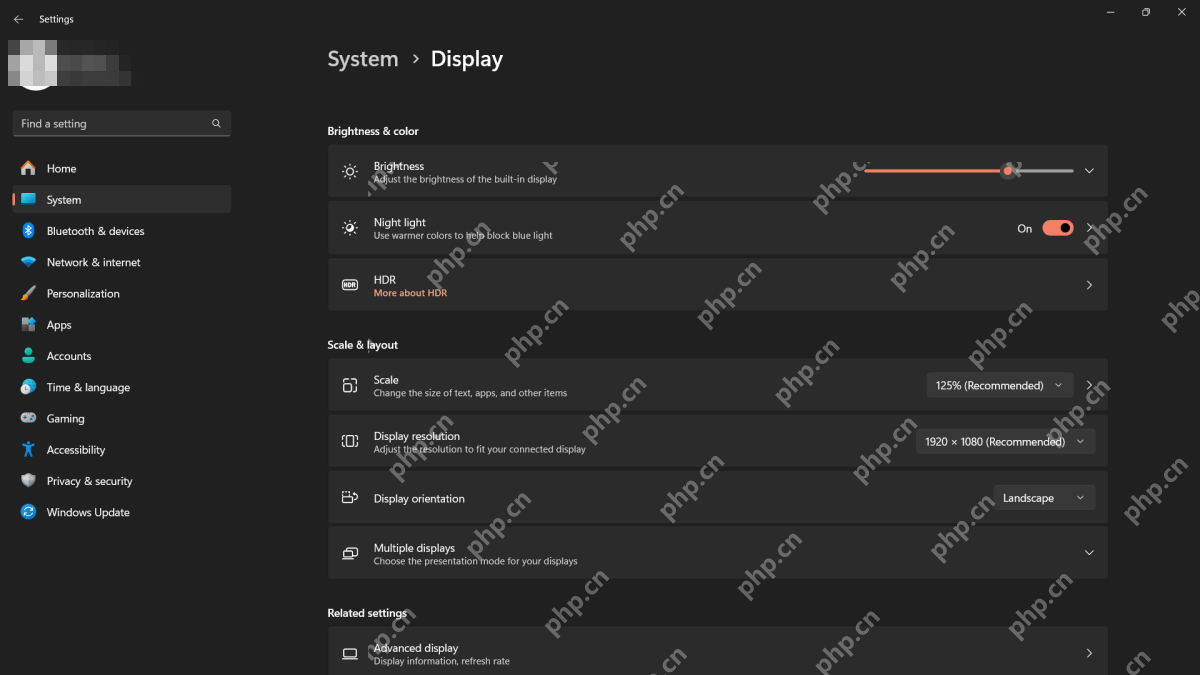This screenshot has width=1200, height=675.
Task: Open the Apps icon in the sidebar
Action: tap(28, 325)
